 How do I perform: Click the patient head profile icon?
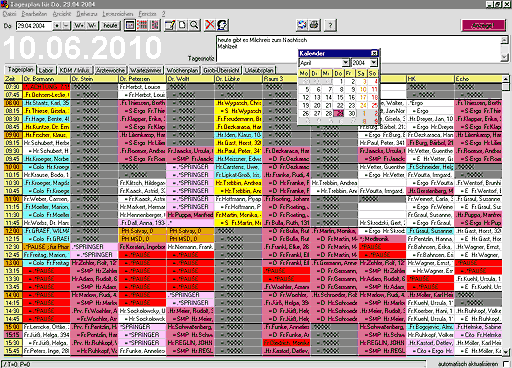pyautogui.click(x=222, y=25)
